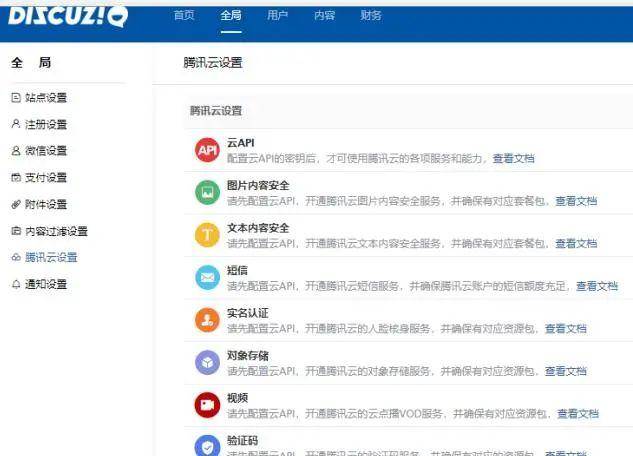Select 内容过滤设置 in the sidebar

click(56, 231)
